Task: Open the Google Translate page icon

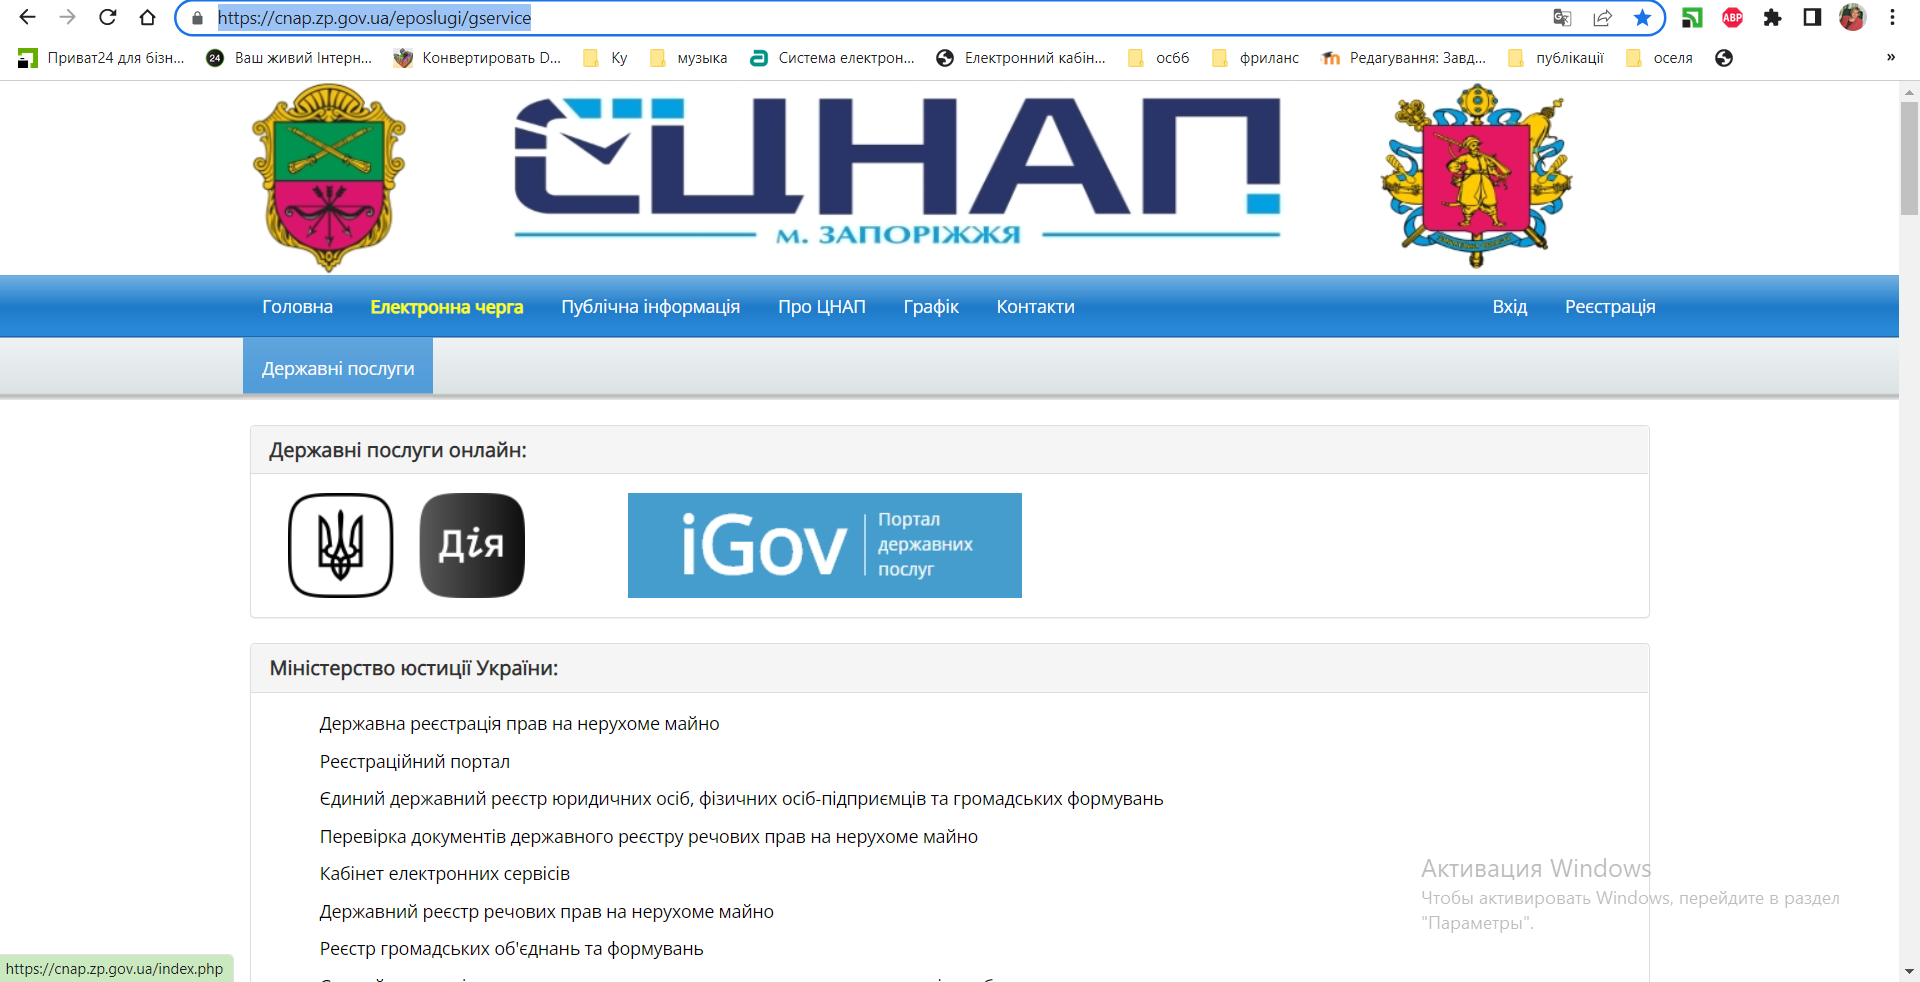Action: pyautogui.click(x=1562, y=17)
